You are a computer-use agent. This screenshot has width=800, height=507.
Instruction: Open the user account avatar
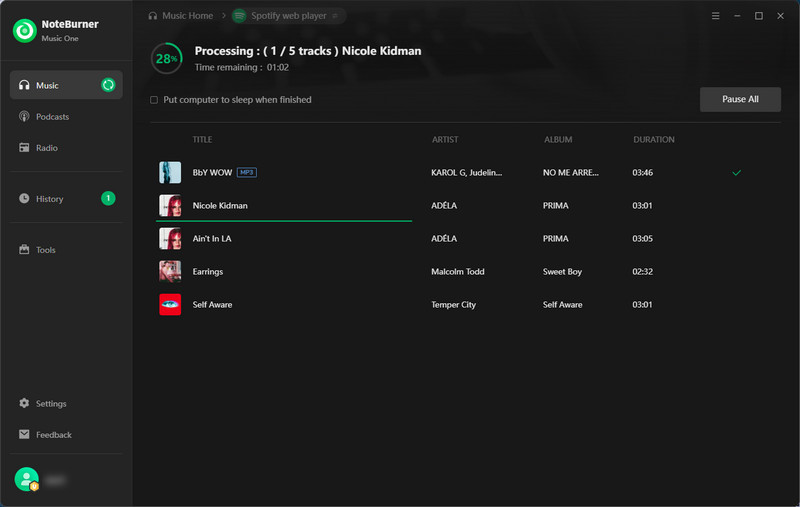pyautogui.click(x=27, y=479)
